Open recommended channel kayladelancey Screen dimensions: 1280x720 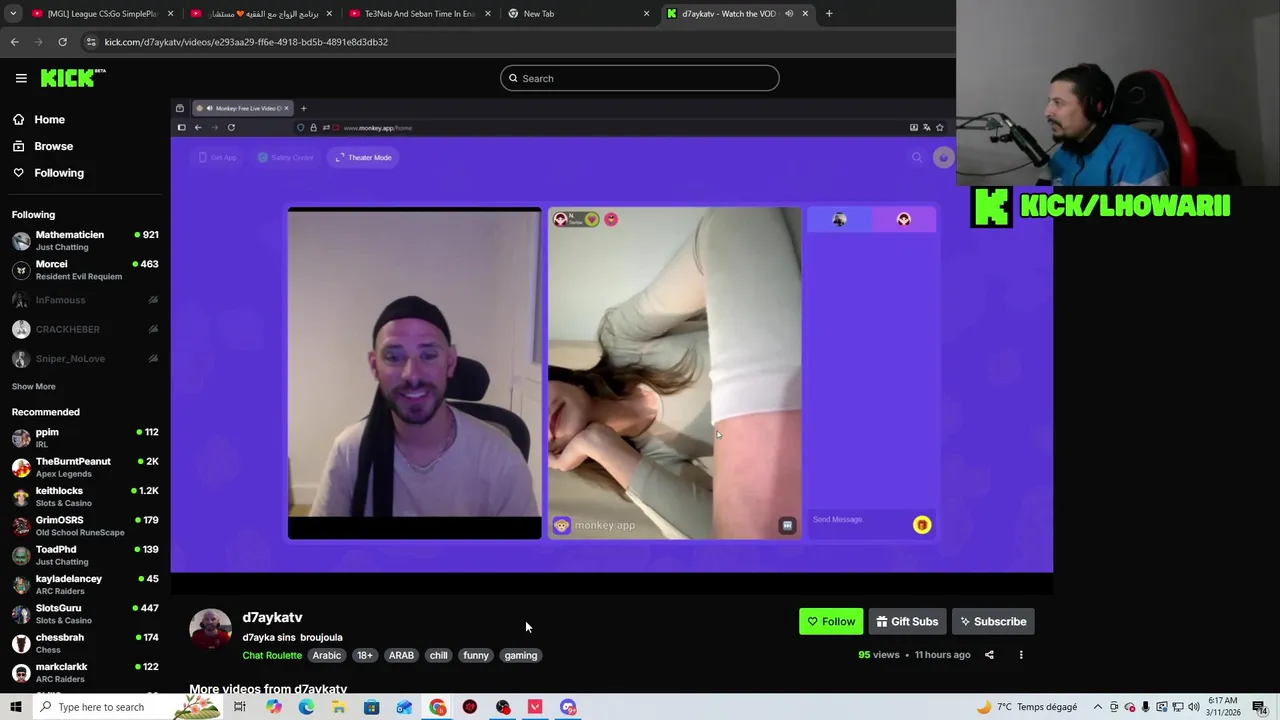(x=85, y=584)
